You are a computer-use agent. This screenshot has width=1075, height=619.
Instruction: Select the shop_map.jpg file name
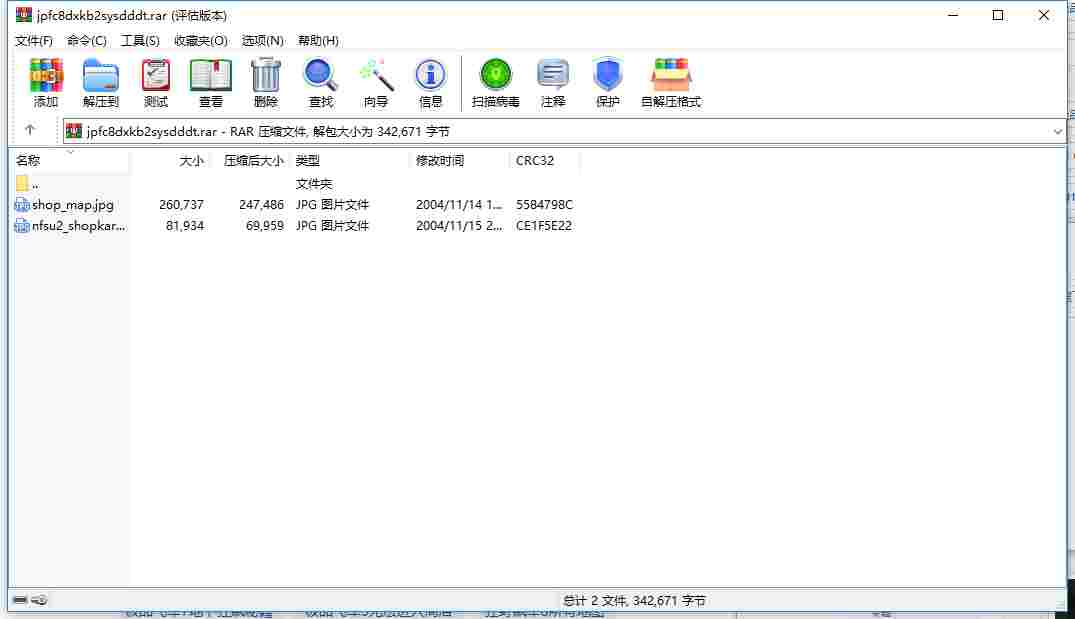[x=73, y=205]
